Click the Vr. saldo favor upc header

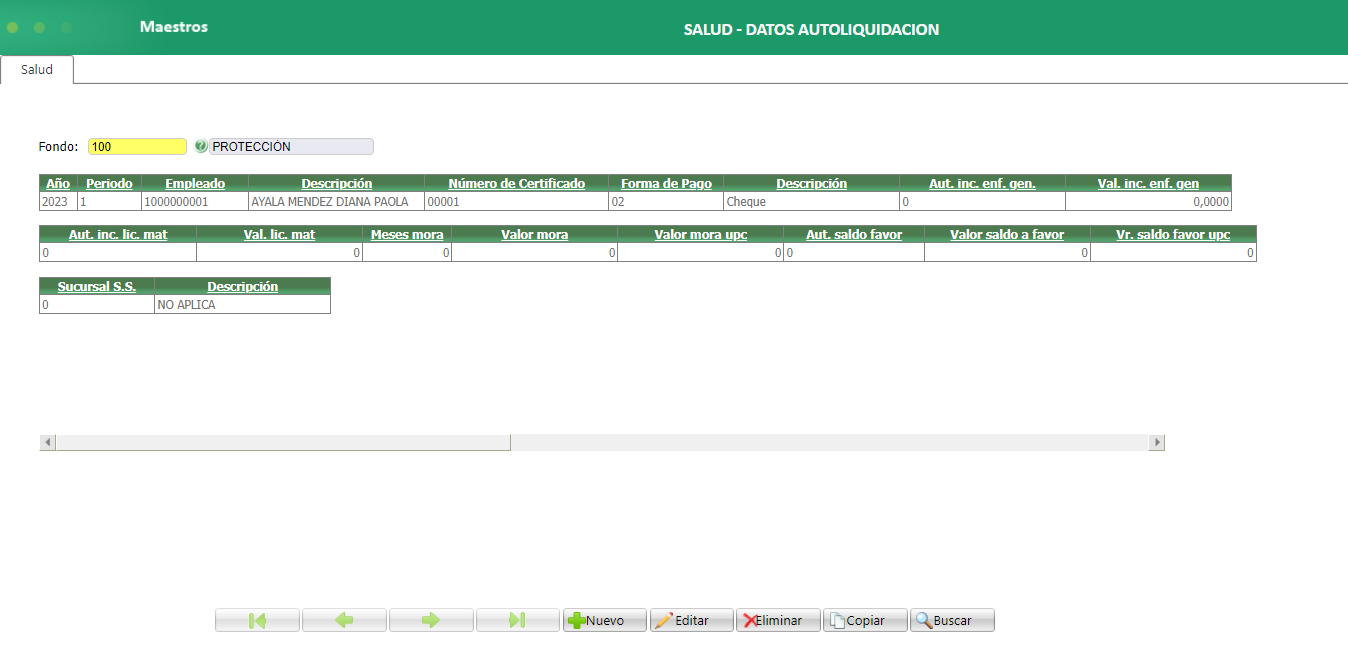[x=1173, y=234]
